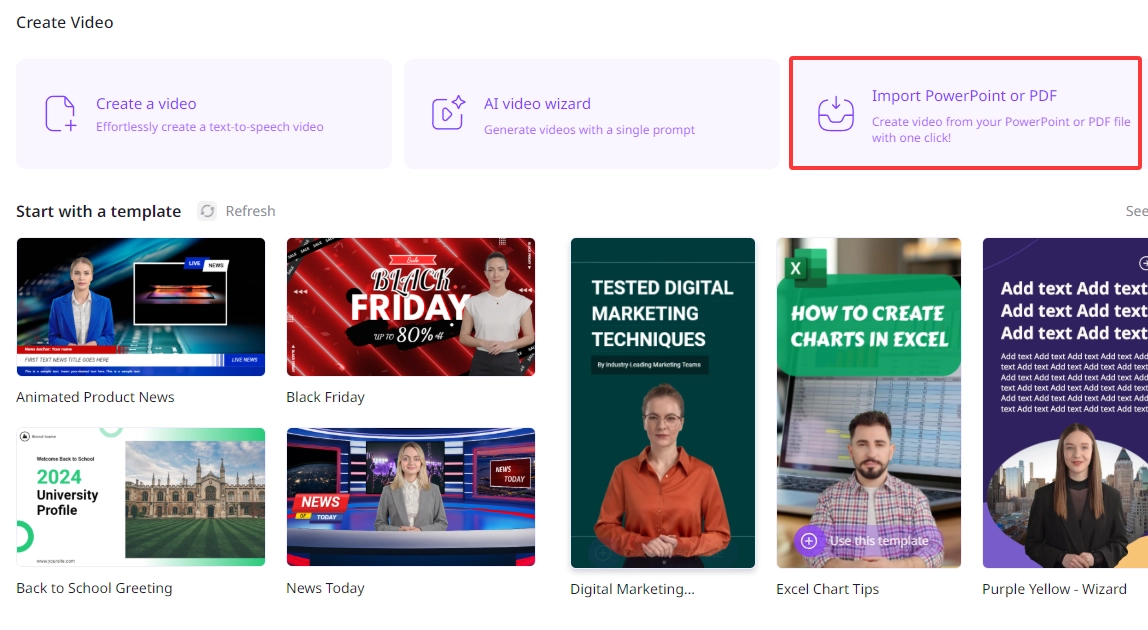Launch the AI video wizard

pyautogui.click(x=591, y=113)
